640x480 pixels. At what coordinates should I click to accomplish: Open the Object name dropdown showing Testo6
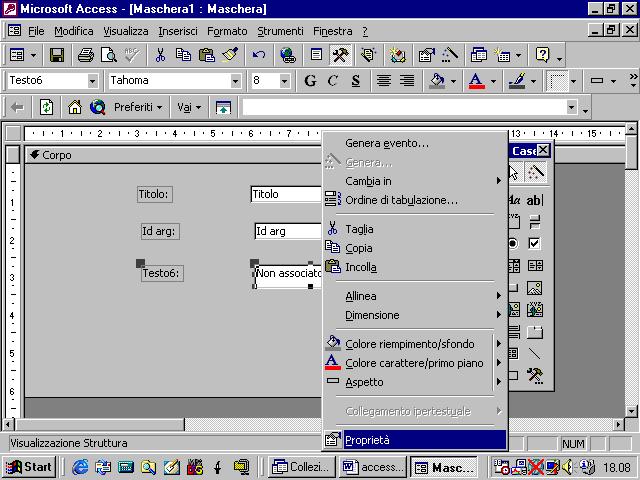pyautogui.click(x=93, y=81)
